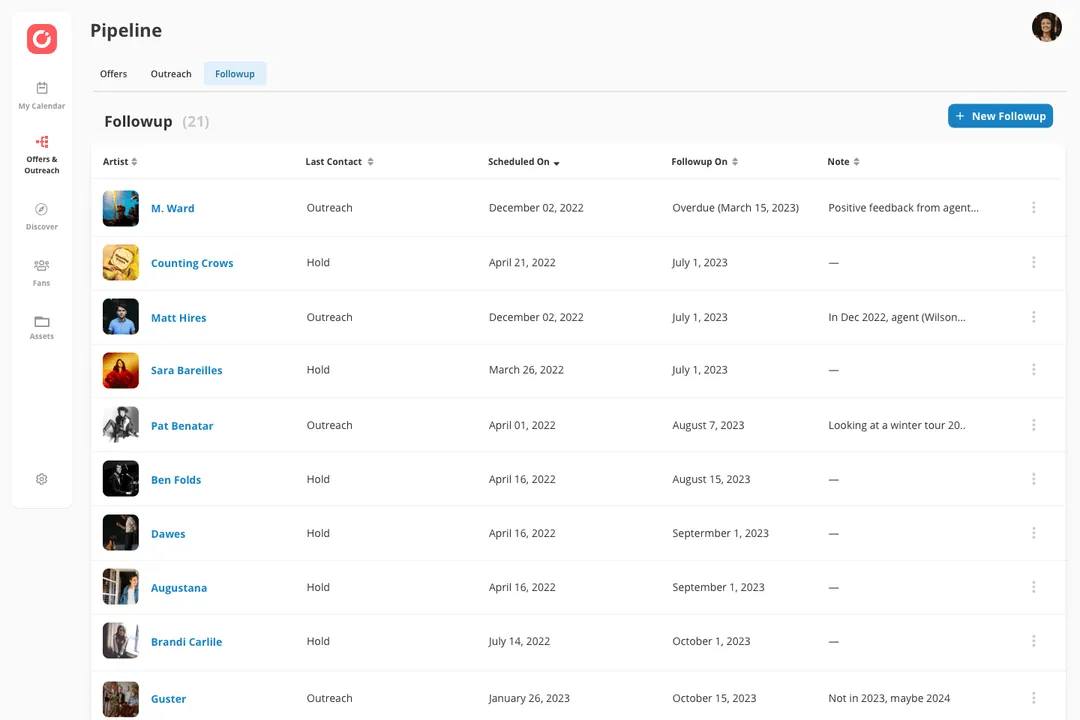Click Brandi Carlile's artist thumbnail
The width and height of the screenshot is (1080, 720).
[x=121, y=641]
